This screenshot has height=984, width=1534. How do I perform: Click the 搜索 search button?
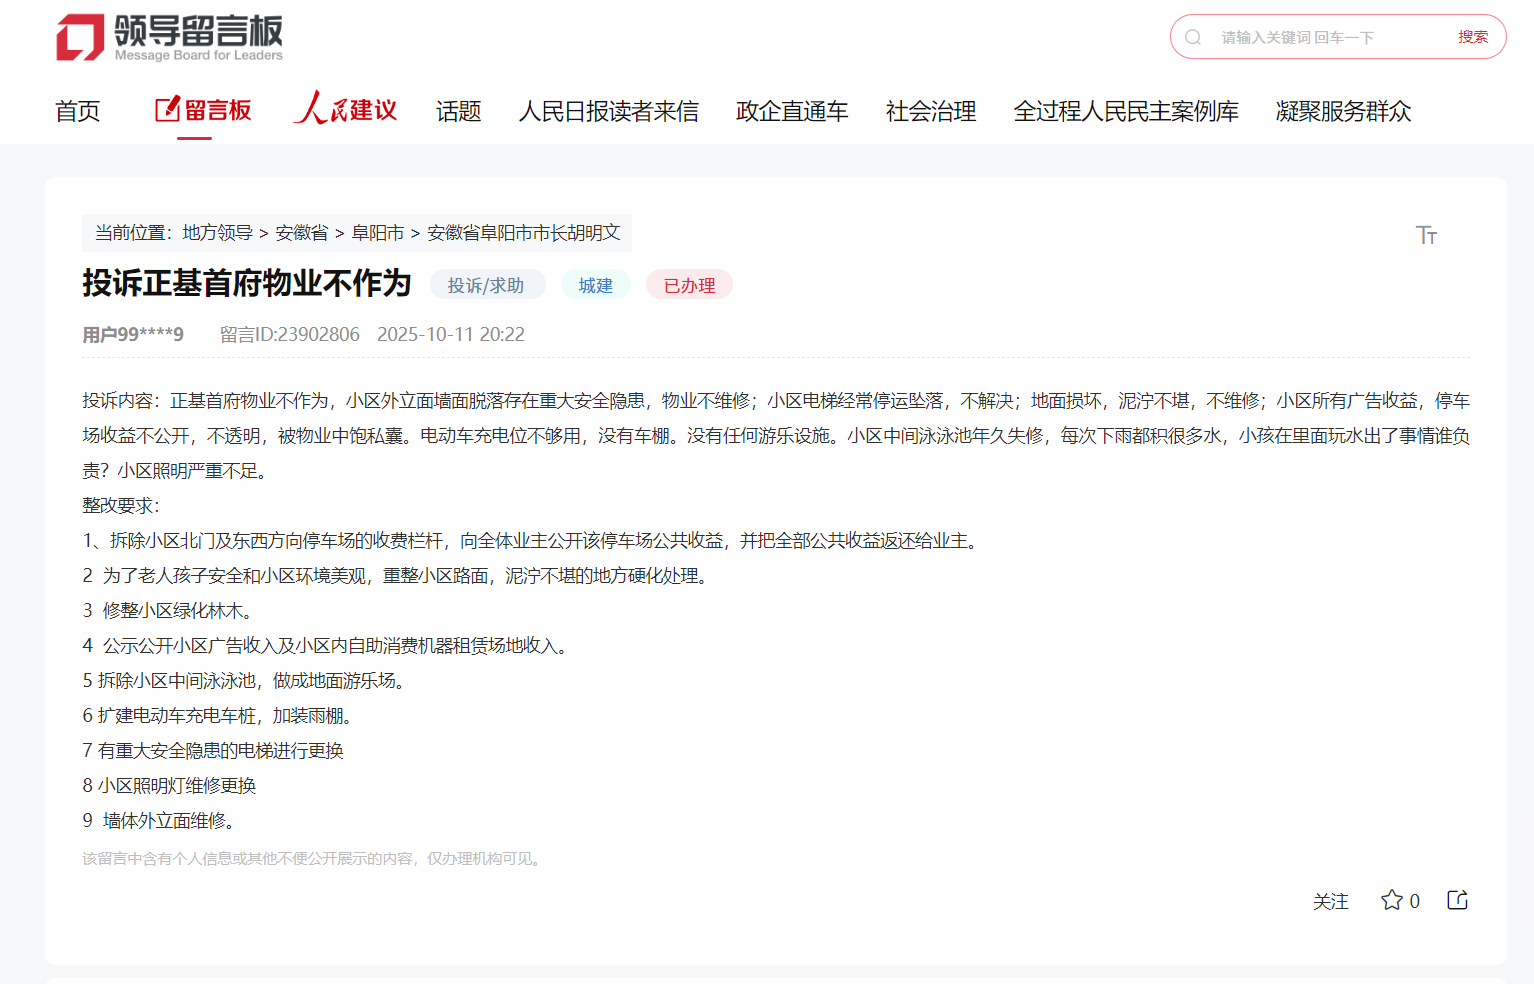coord(1474,37)
